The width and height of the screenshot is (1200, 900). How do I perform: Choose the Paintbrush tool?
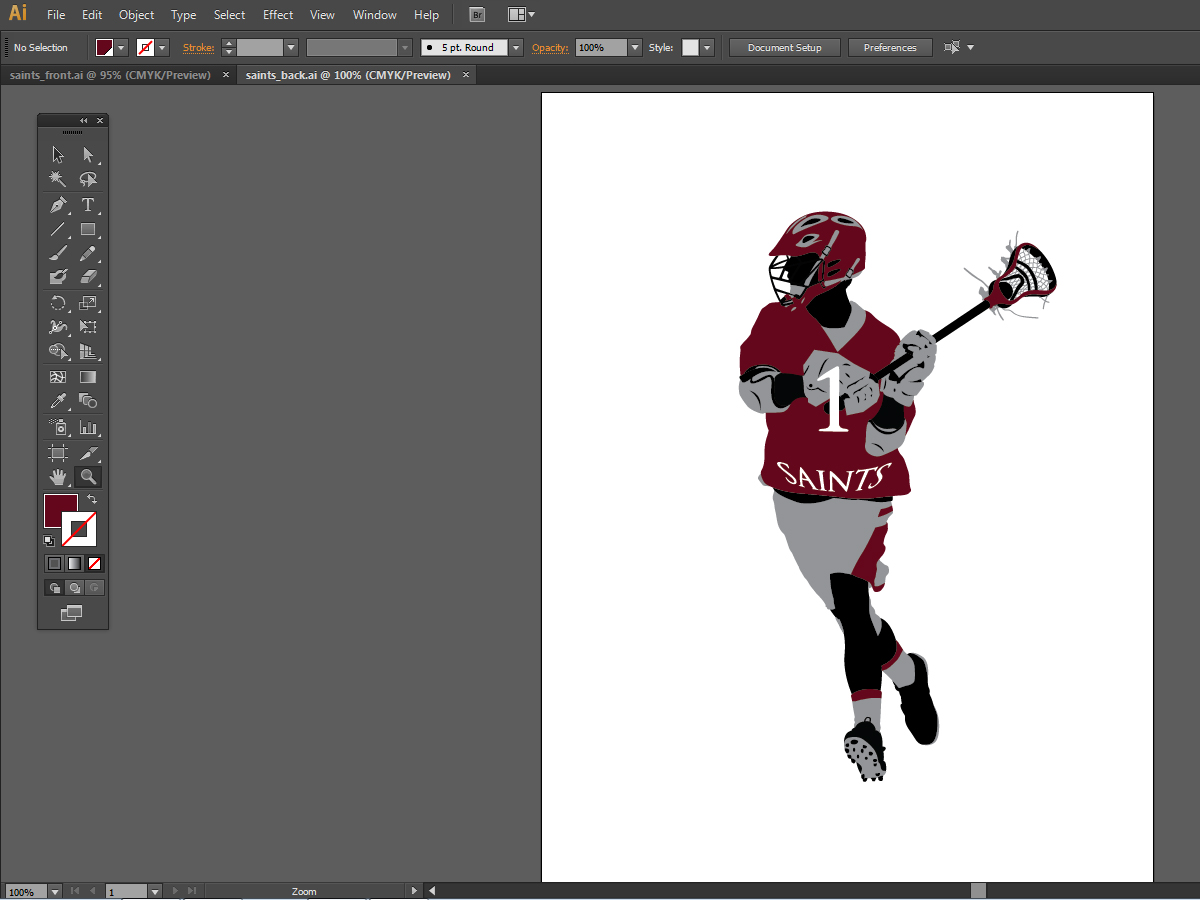coord(58,253)
